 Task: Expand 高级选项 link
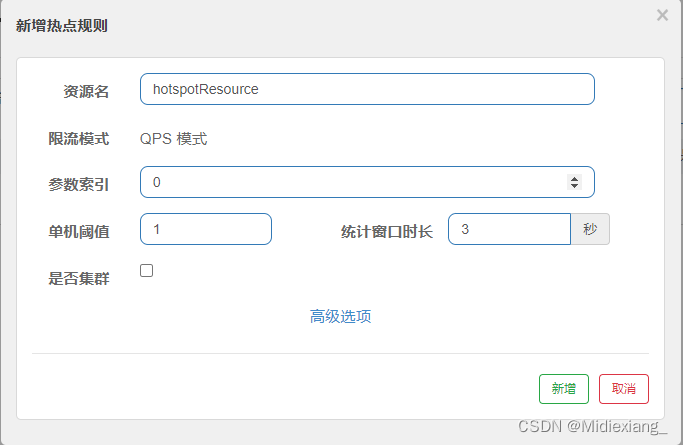point(340,316)
